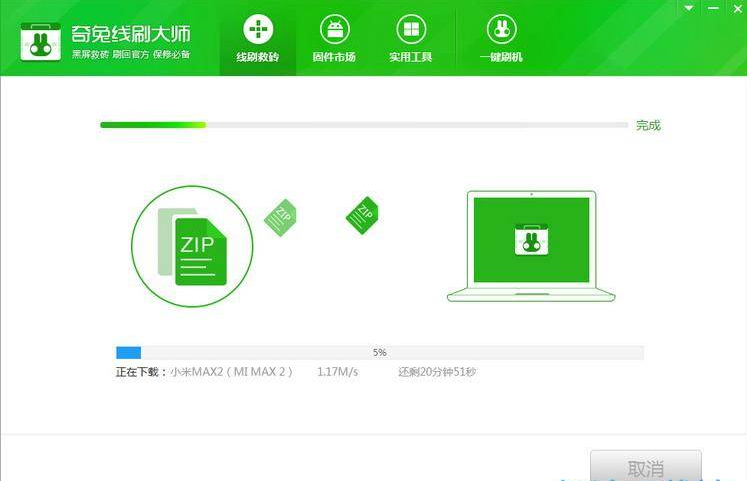Switch to the 固件市场 tab
Viewport: 747px width, 481px height.
coord(334,38)
